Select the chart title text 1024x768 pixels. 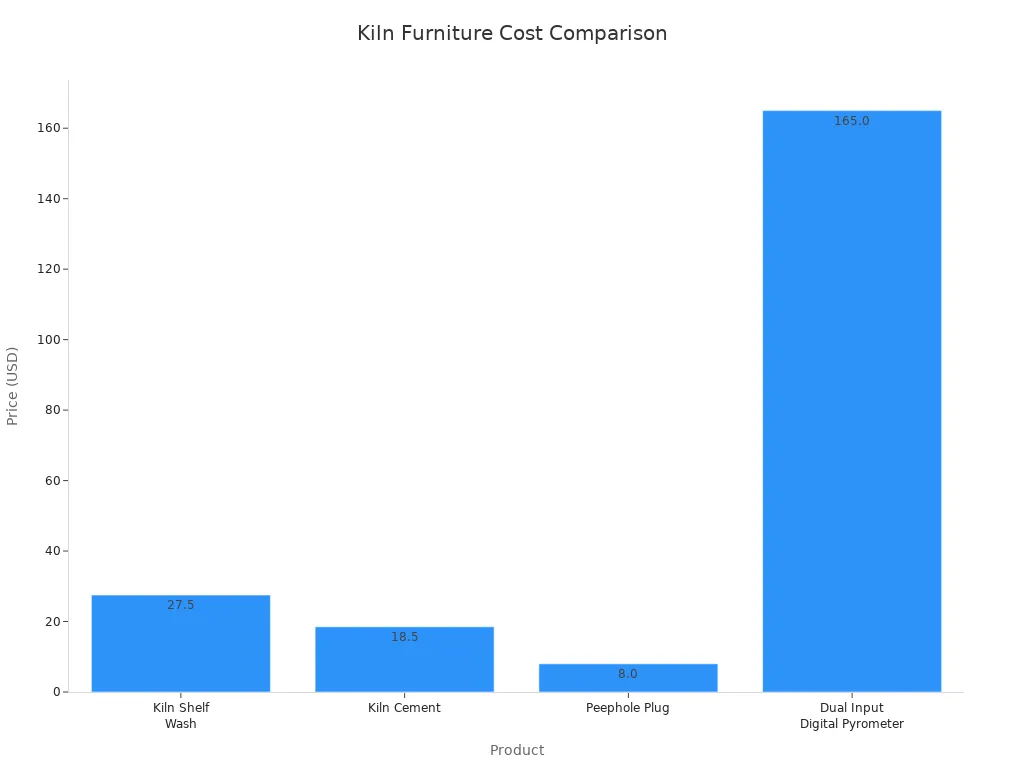tap(511, 33)
